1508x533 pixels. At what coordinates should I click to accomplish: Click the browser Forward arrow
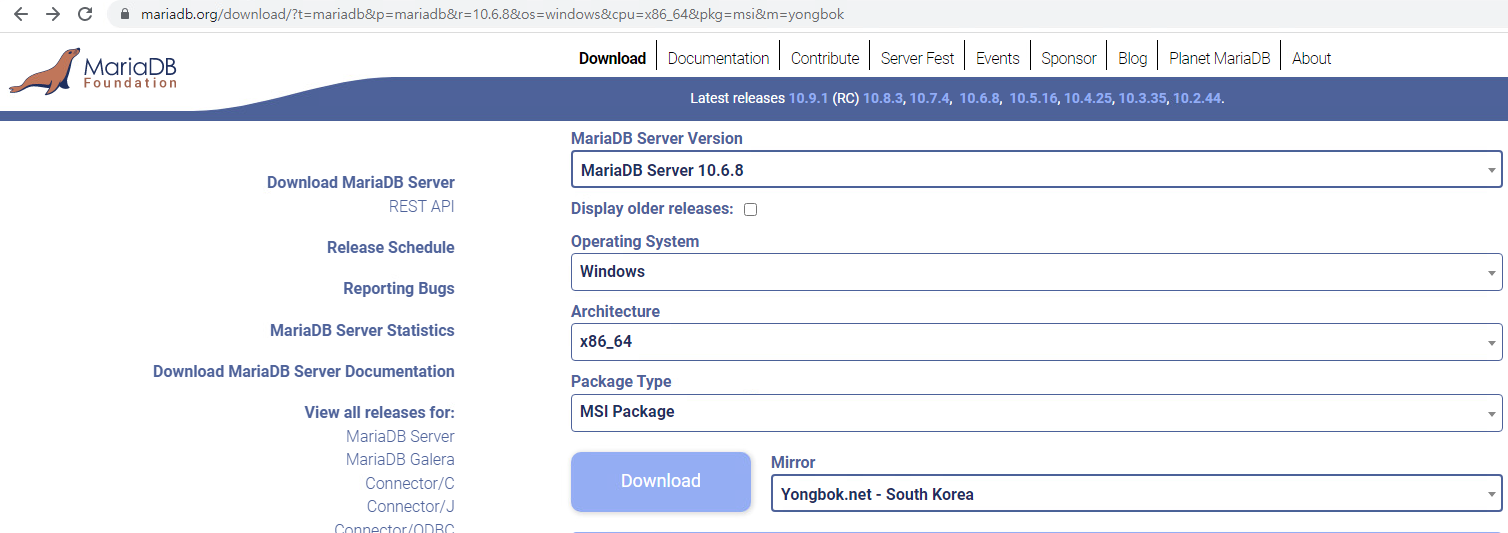coord(53,14)
